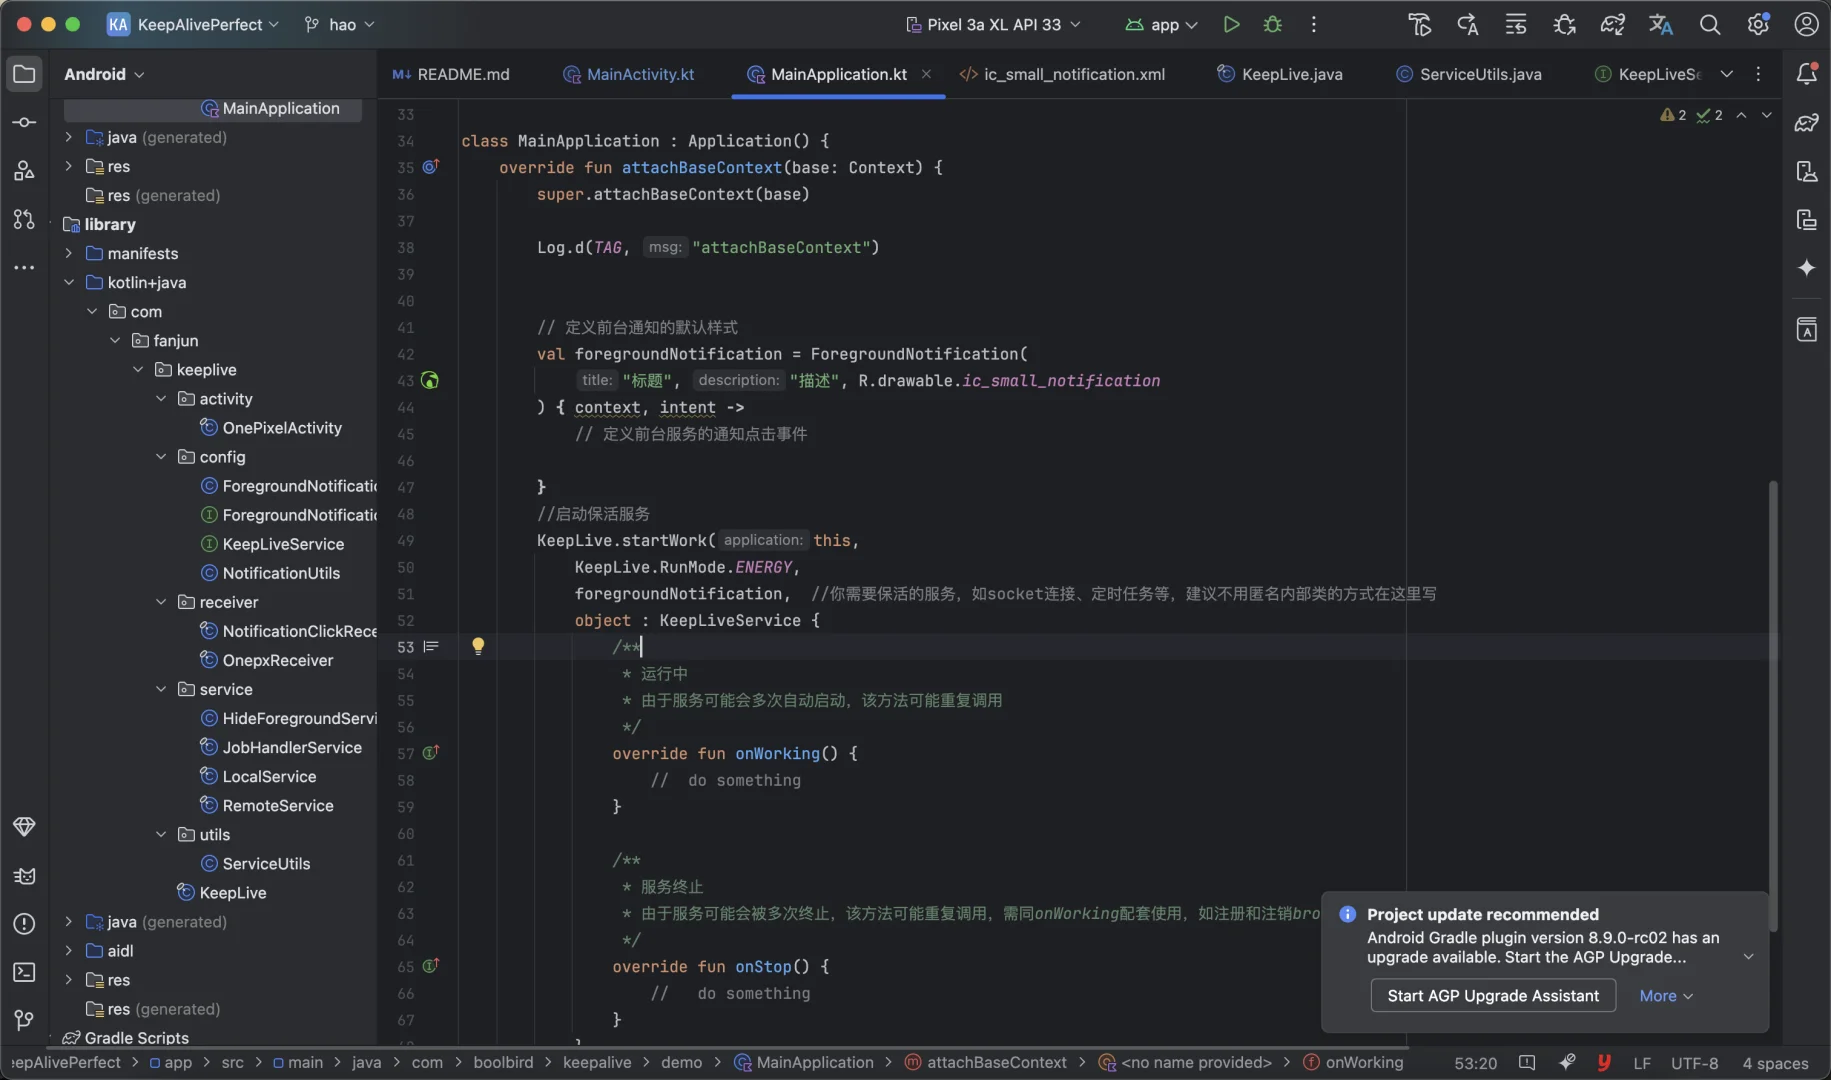
Task: Open the account profile icon
Action: (x=1806, y=24)
